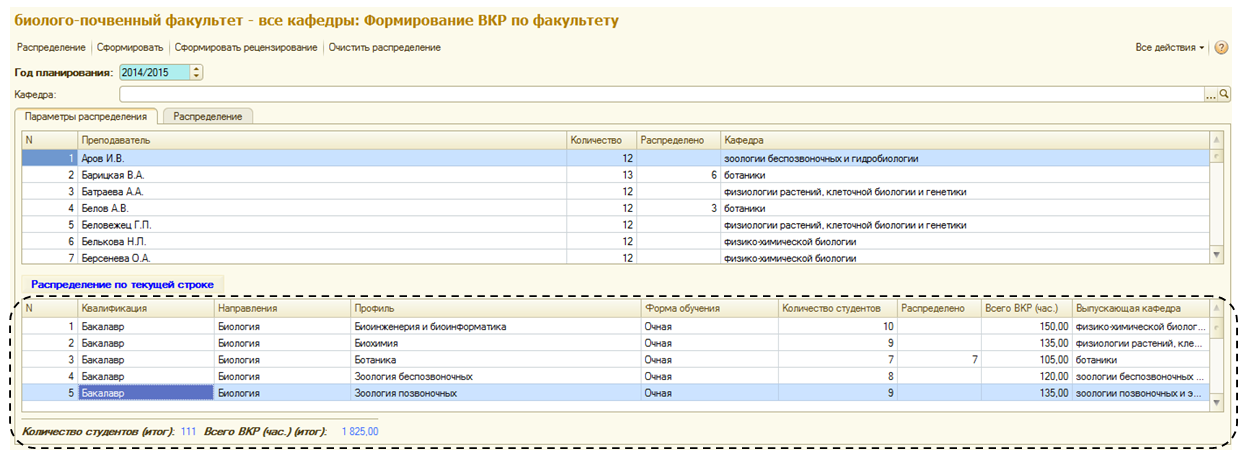Click selected Бакалавр cell in row 5

[x=146, y=393]
